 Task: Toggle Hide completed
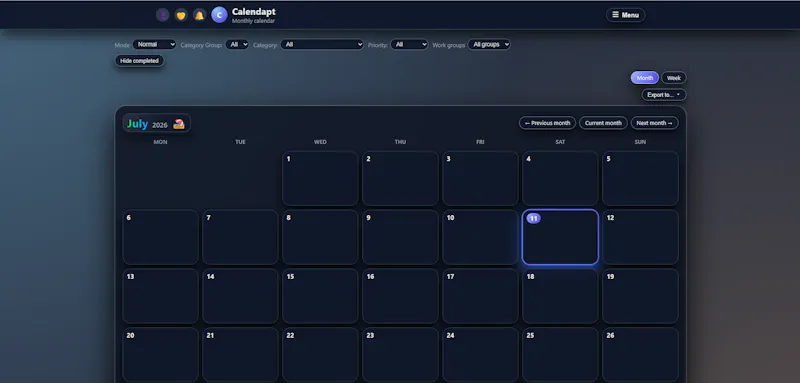tap(139, 61)
